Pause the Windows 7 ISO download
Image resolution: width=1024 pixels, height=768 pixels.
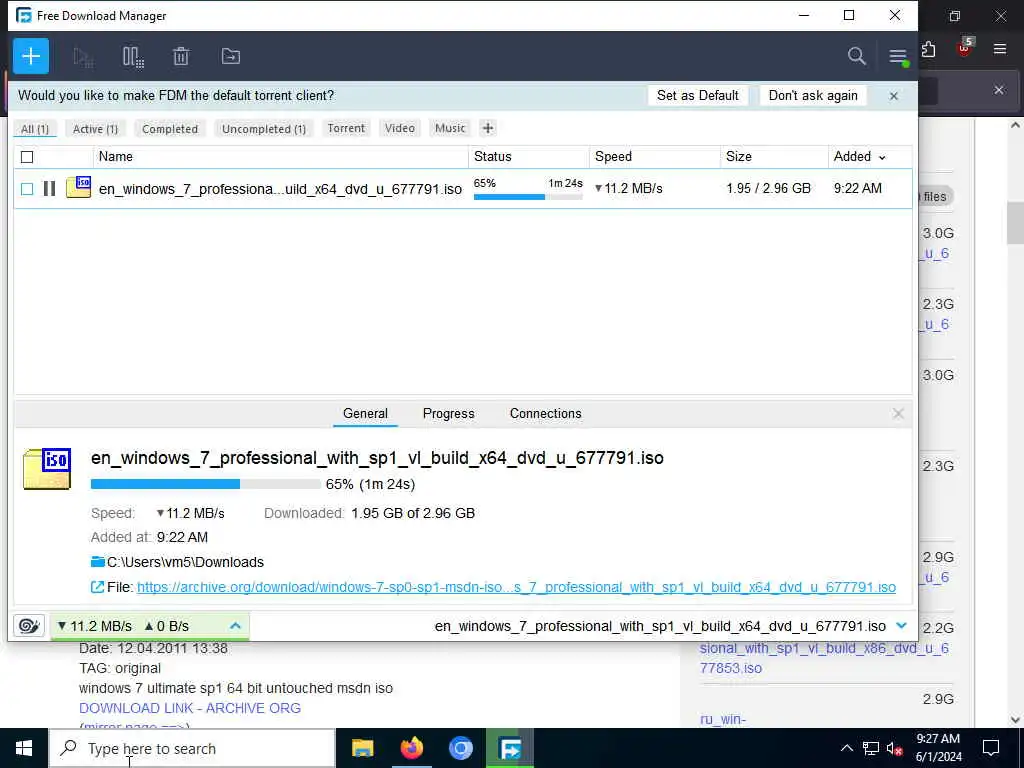(49, 189)
